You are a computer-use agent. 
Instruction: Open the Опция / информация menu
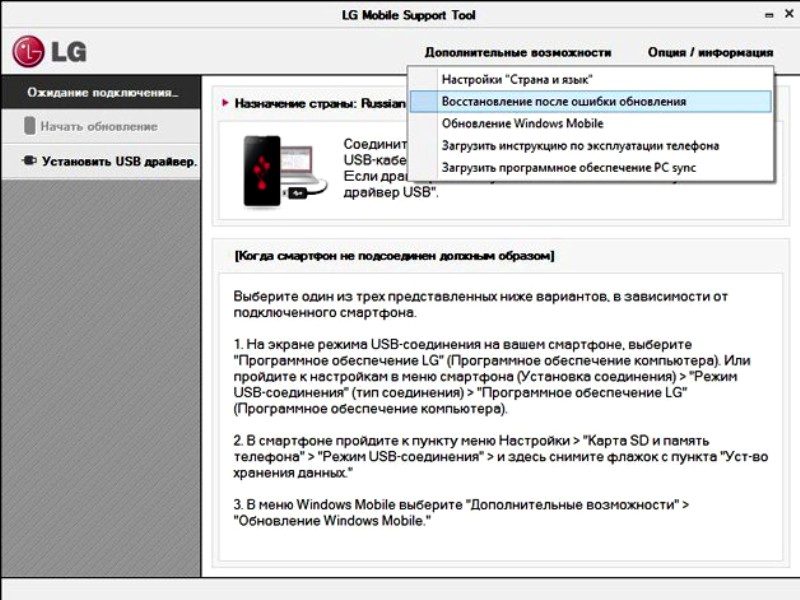[x=710, y=53]
